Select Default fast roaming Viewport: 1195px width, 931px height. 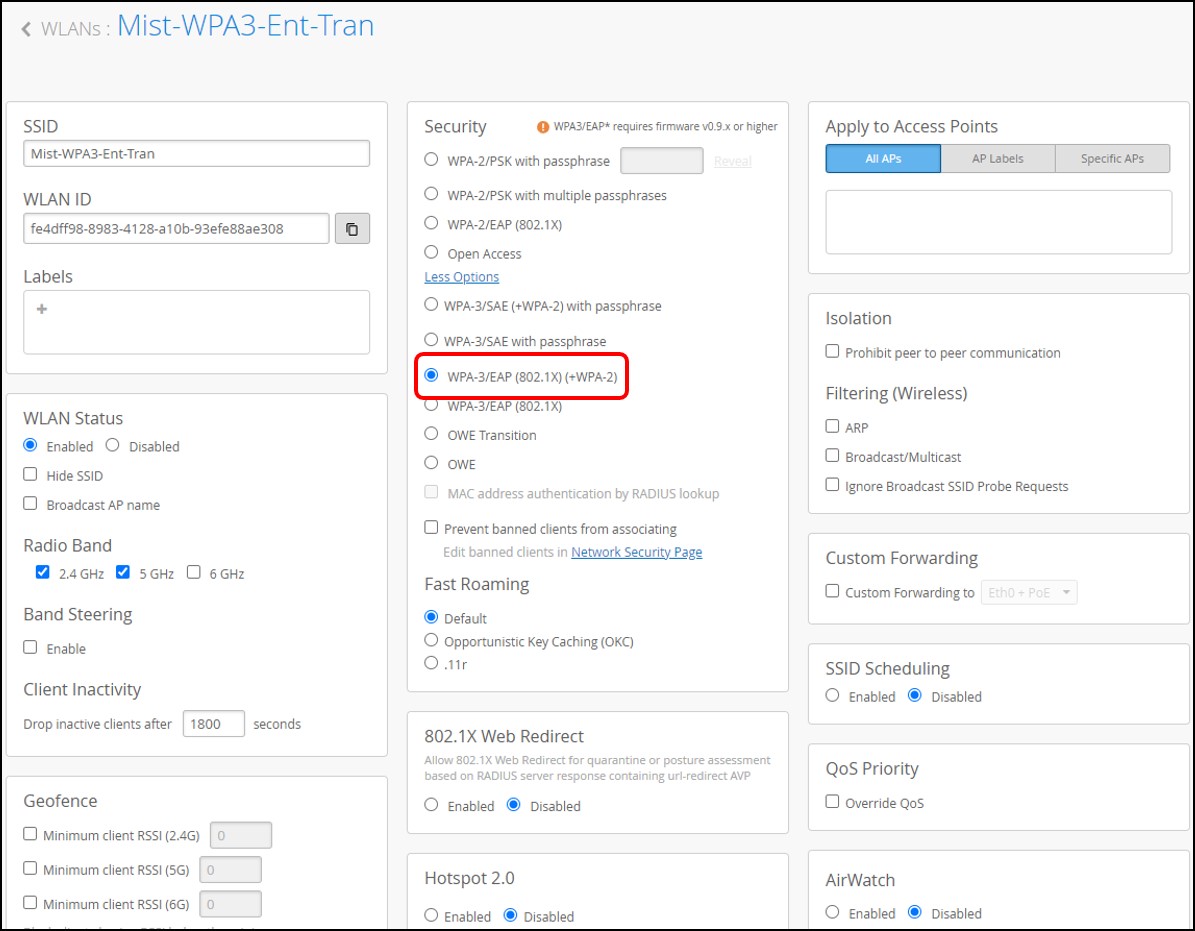coord(431,616)
